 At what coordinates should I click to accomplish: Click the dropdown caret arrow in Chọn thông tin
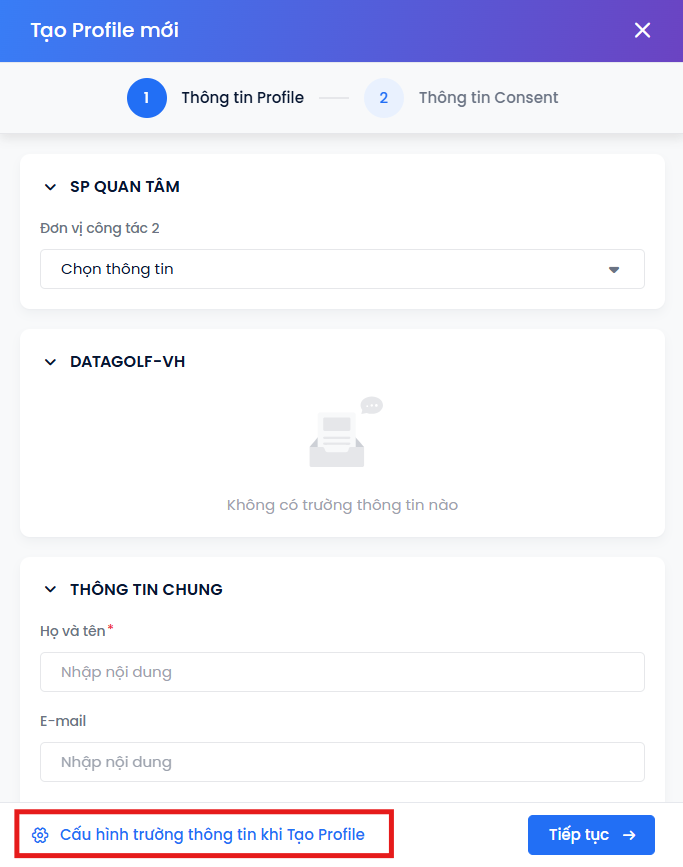tap(614, 269)
